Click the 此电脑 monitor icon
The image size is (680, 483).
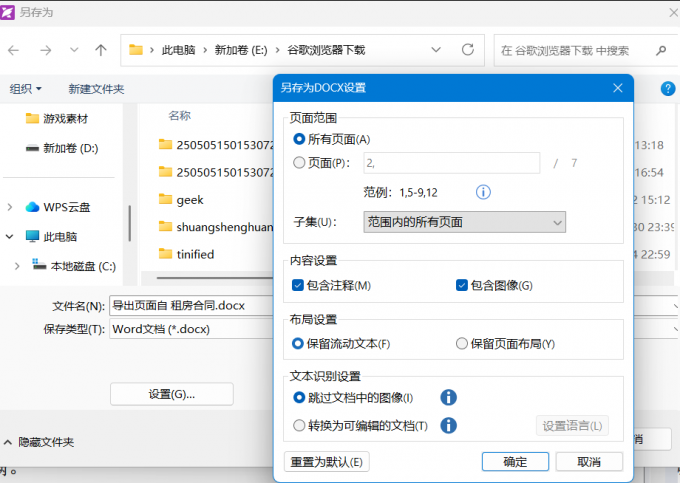point(32,236)
